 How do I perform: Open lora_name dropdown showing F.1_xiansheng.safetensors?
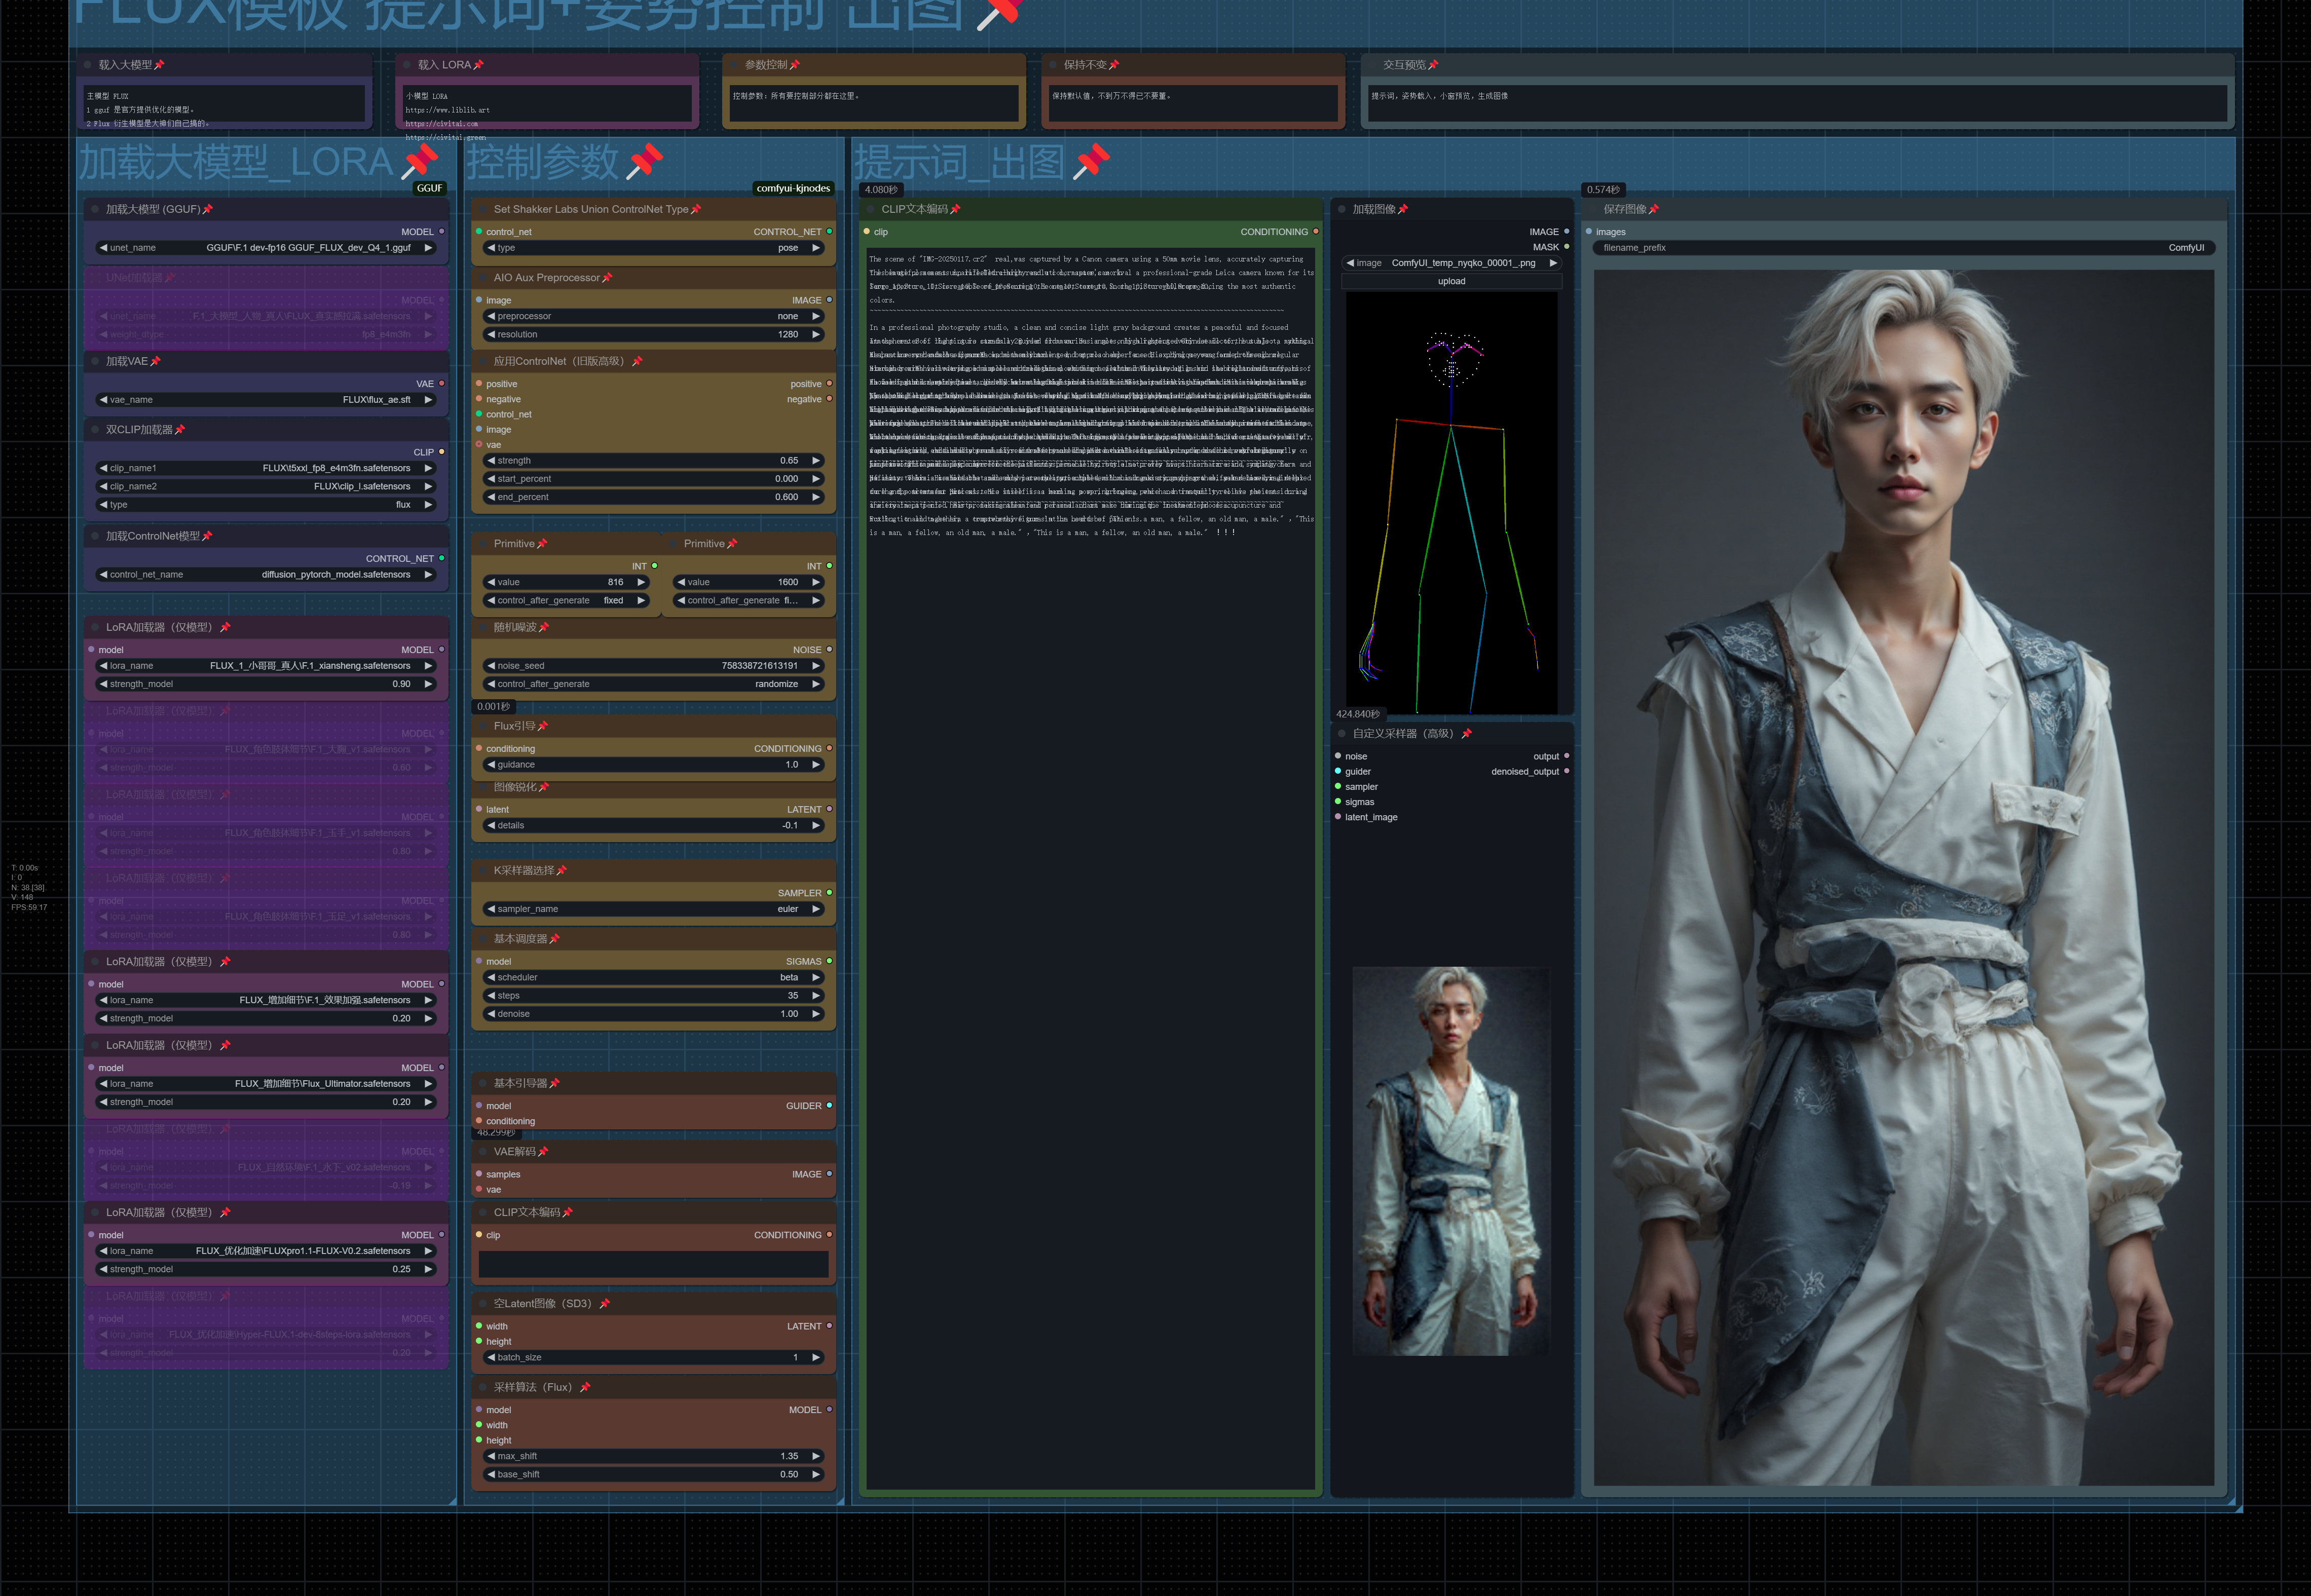tap(266, 666)
